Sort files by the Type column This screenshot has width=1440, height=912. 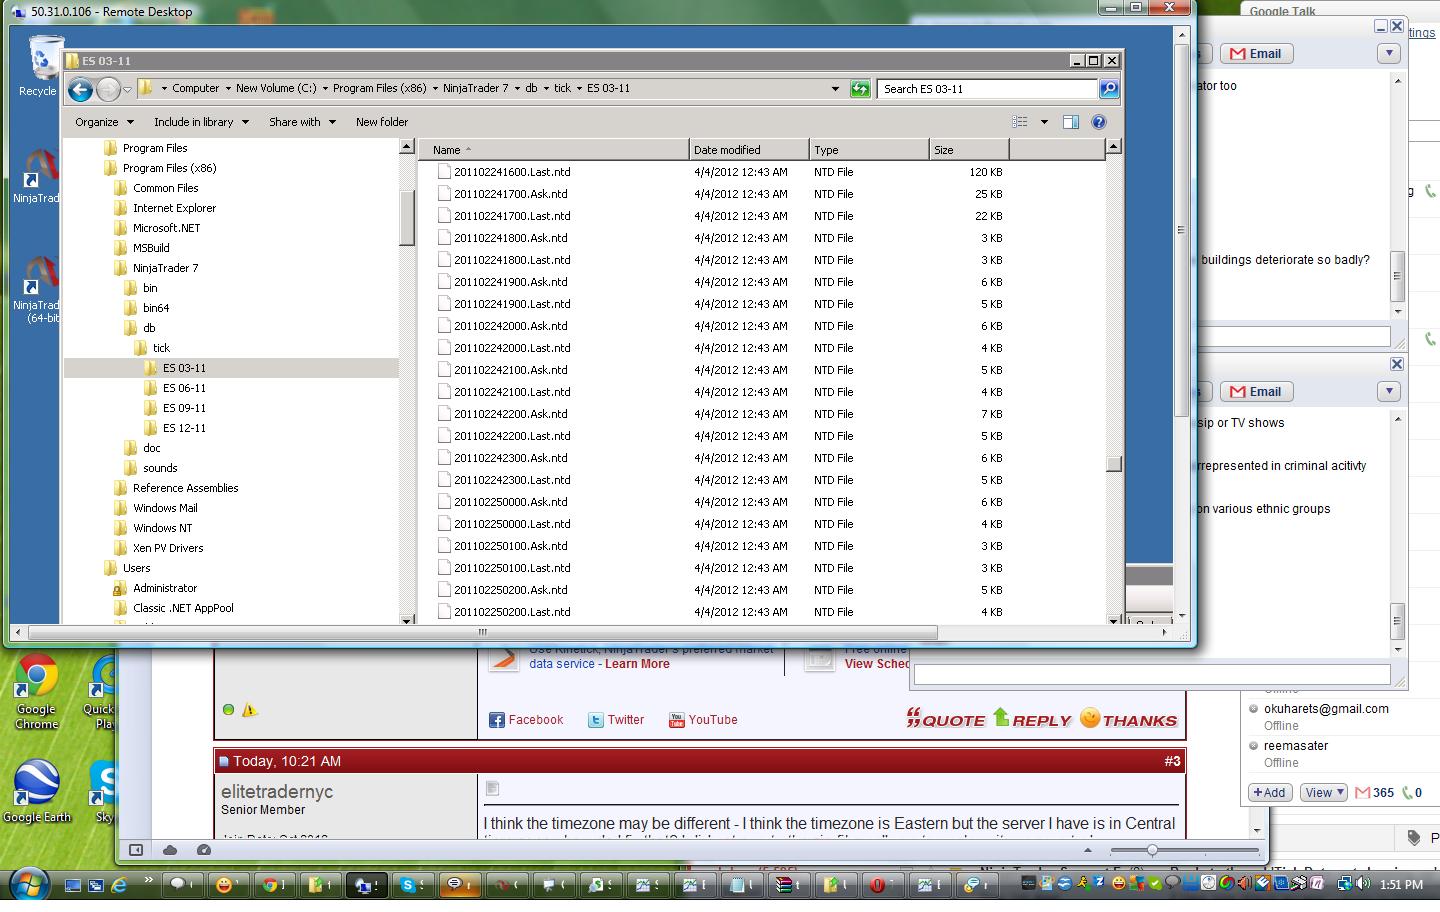tap(869, 150)
